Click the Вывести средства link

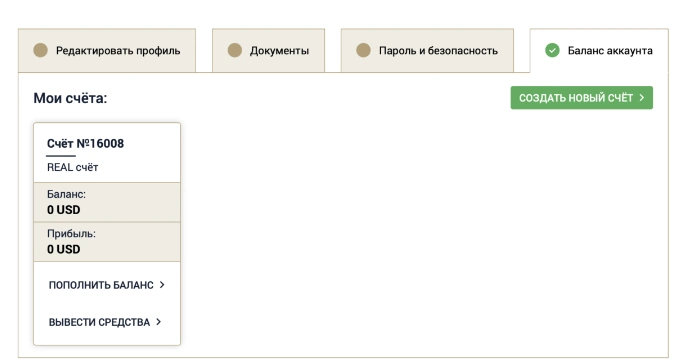[x=105, y=322]
